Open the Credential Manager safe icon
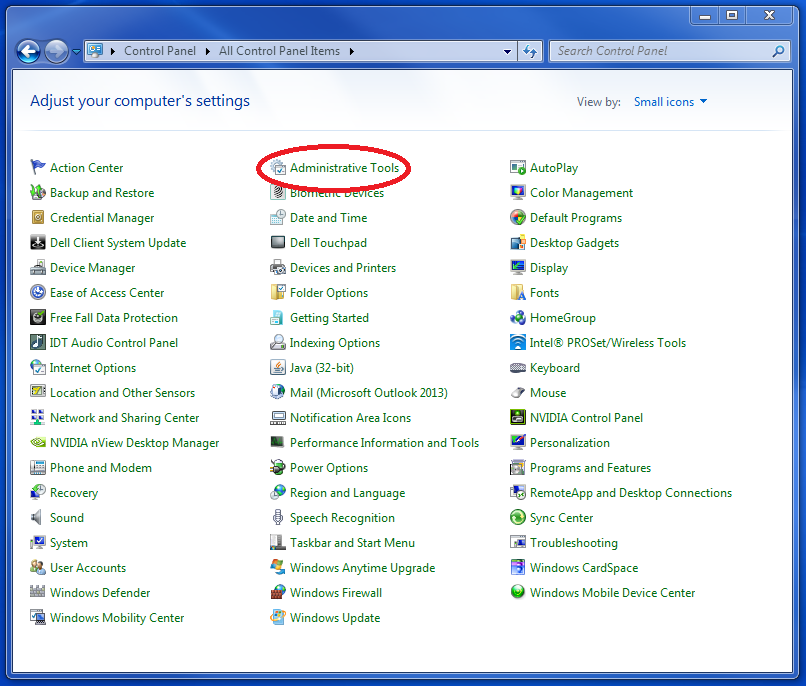806x686 pixels. tap(38, 217)
